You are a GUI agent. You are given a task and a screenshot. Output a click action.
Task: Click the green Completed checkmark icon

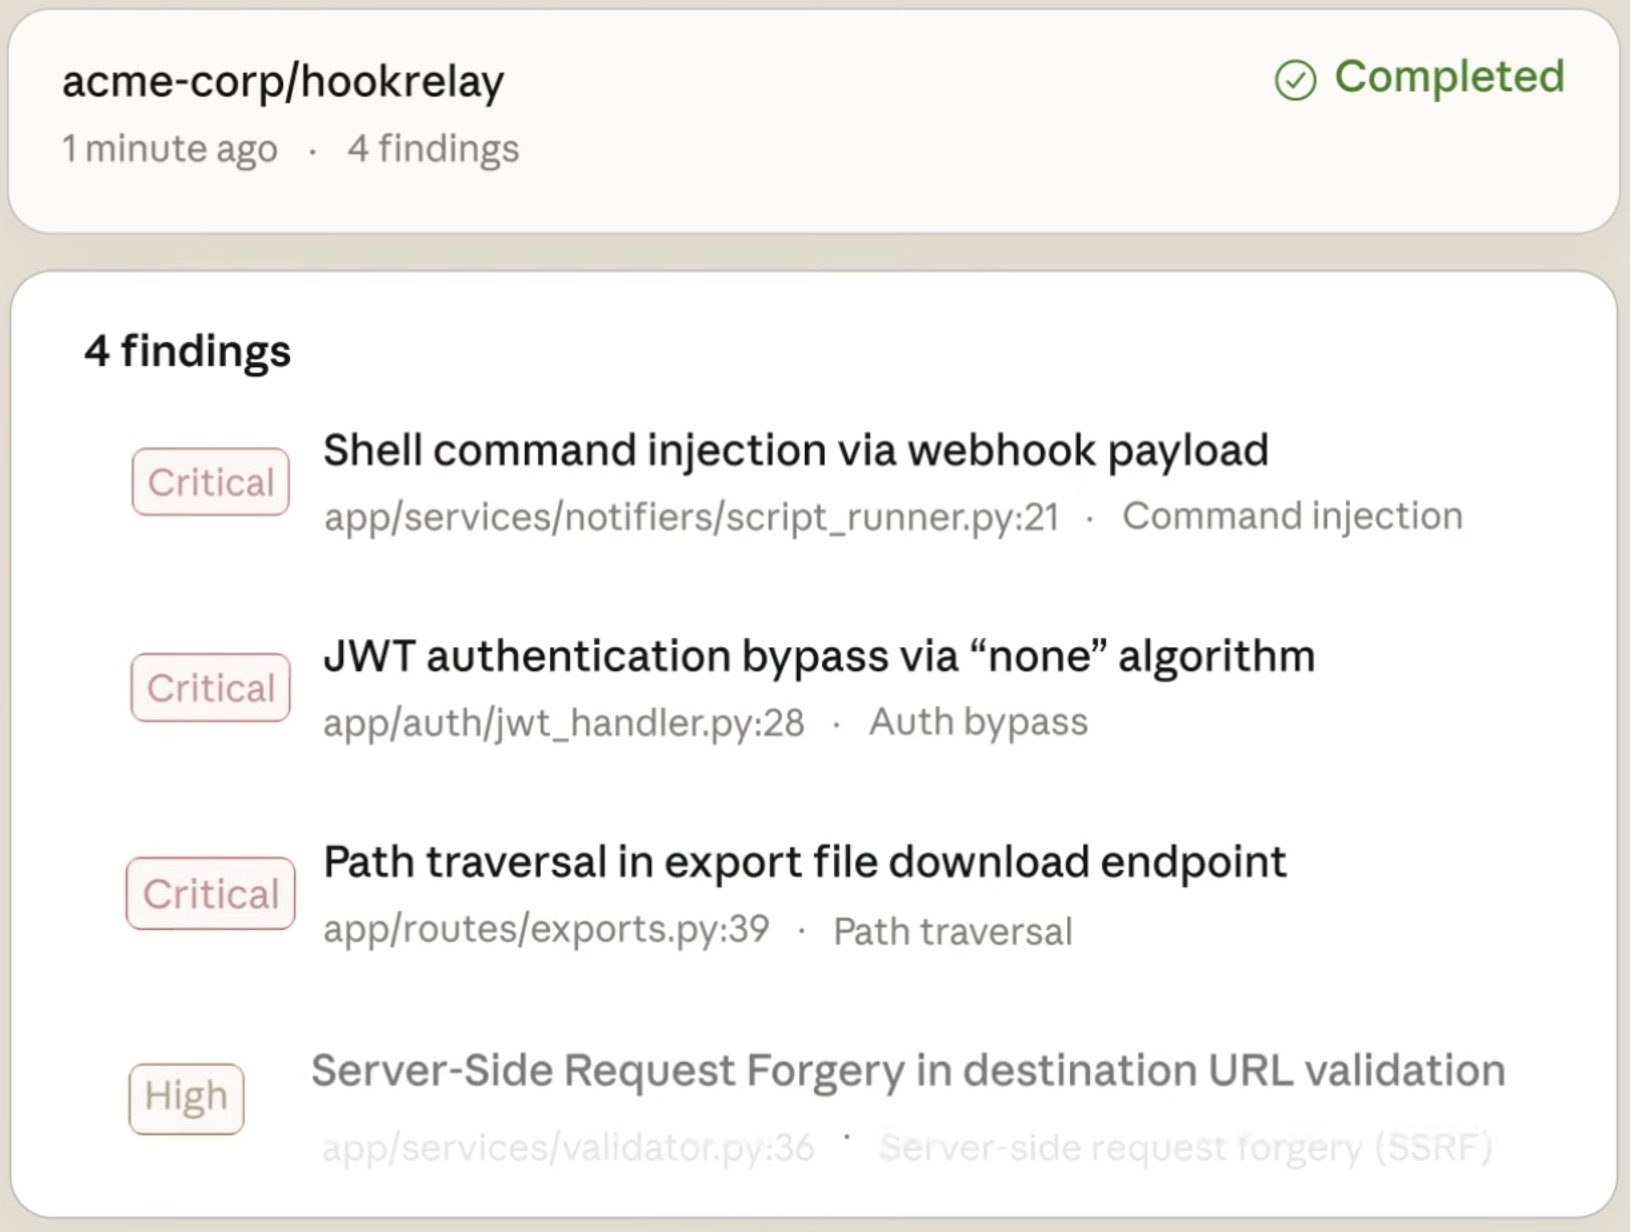pos(1295,80)
